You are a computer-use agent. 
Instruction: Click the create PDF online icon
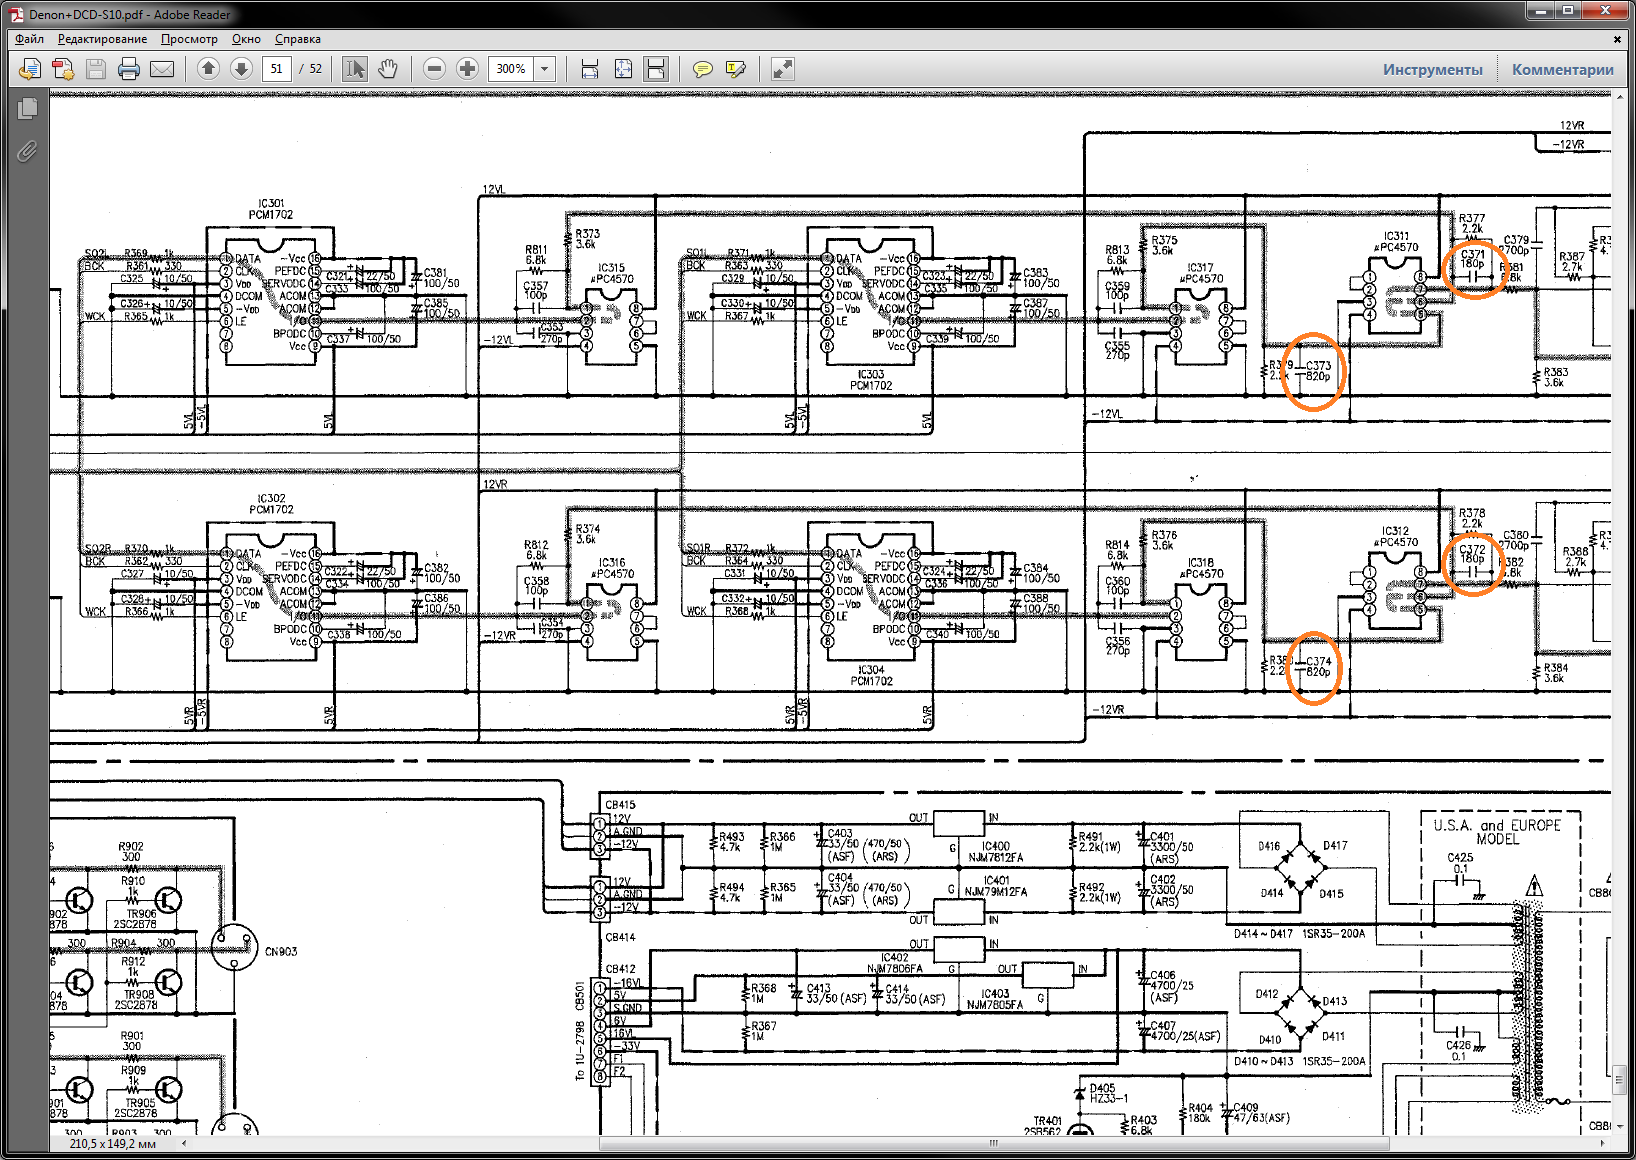pos(30,69)
